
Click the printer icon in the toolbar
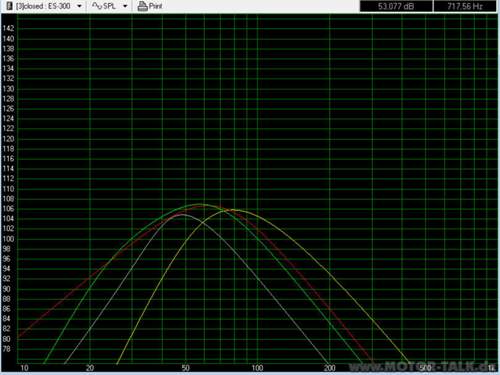[x=143, y=6]
